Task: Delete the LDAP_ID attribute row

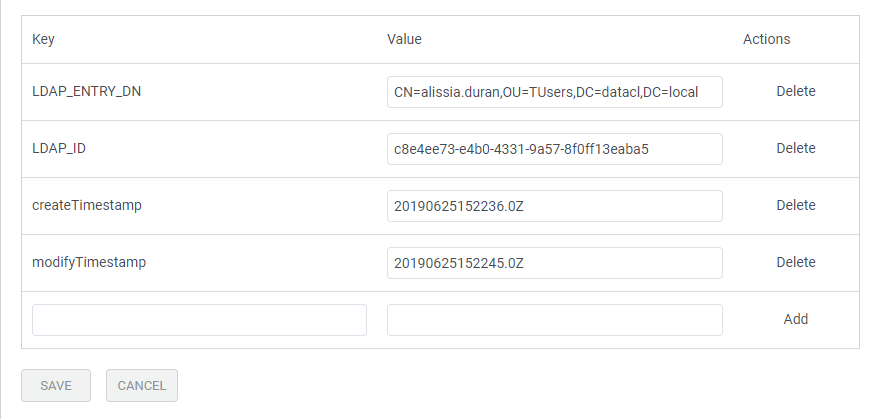Action: pos(796,148)
